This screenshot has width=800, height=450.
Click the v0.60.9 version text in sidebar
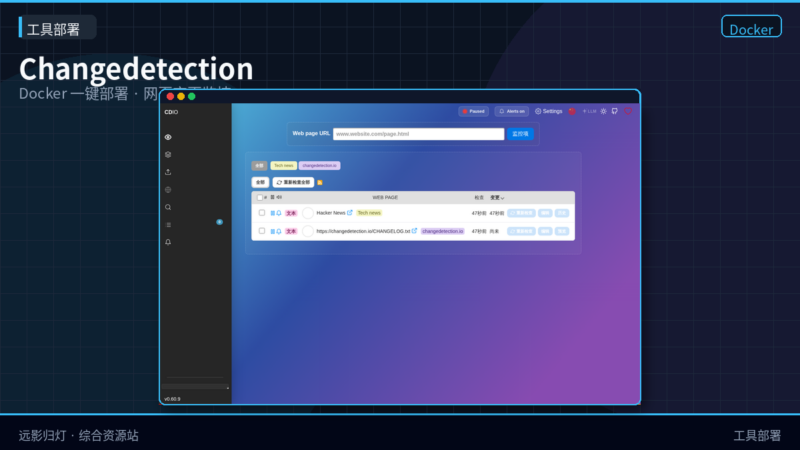(172, 399)
